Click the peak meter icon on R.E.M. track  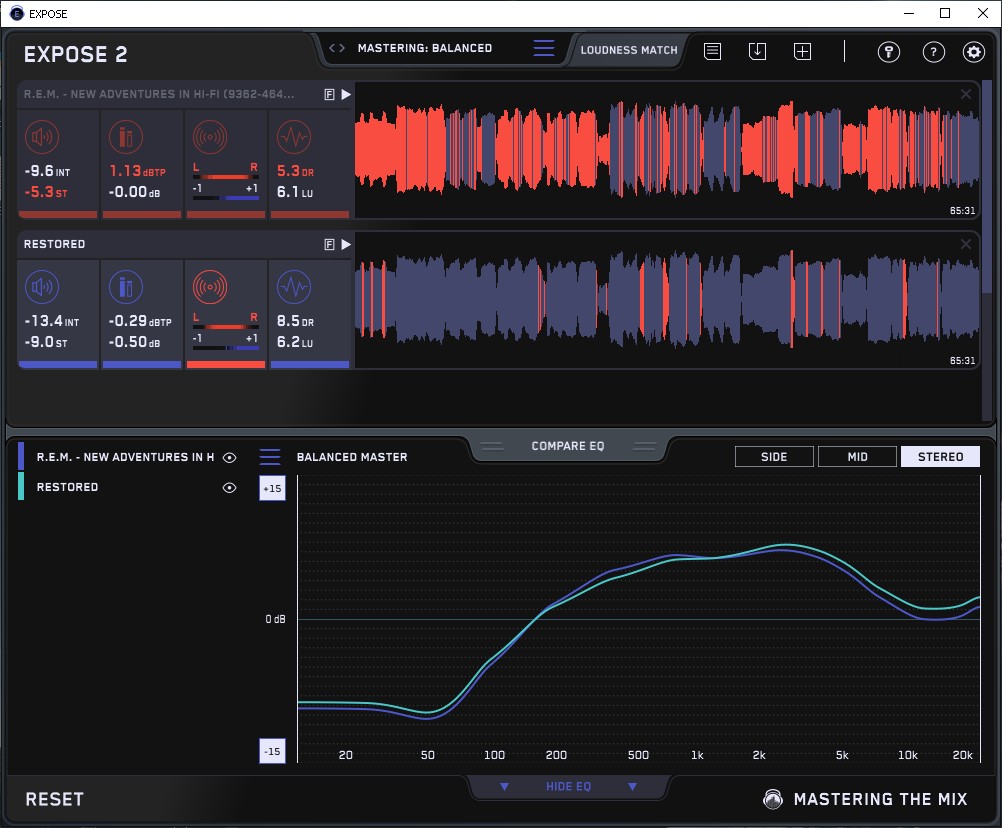125,138
